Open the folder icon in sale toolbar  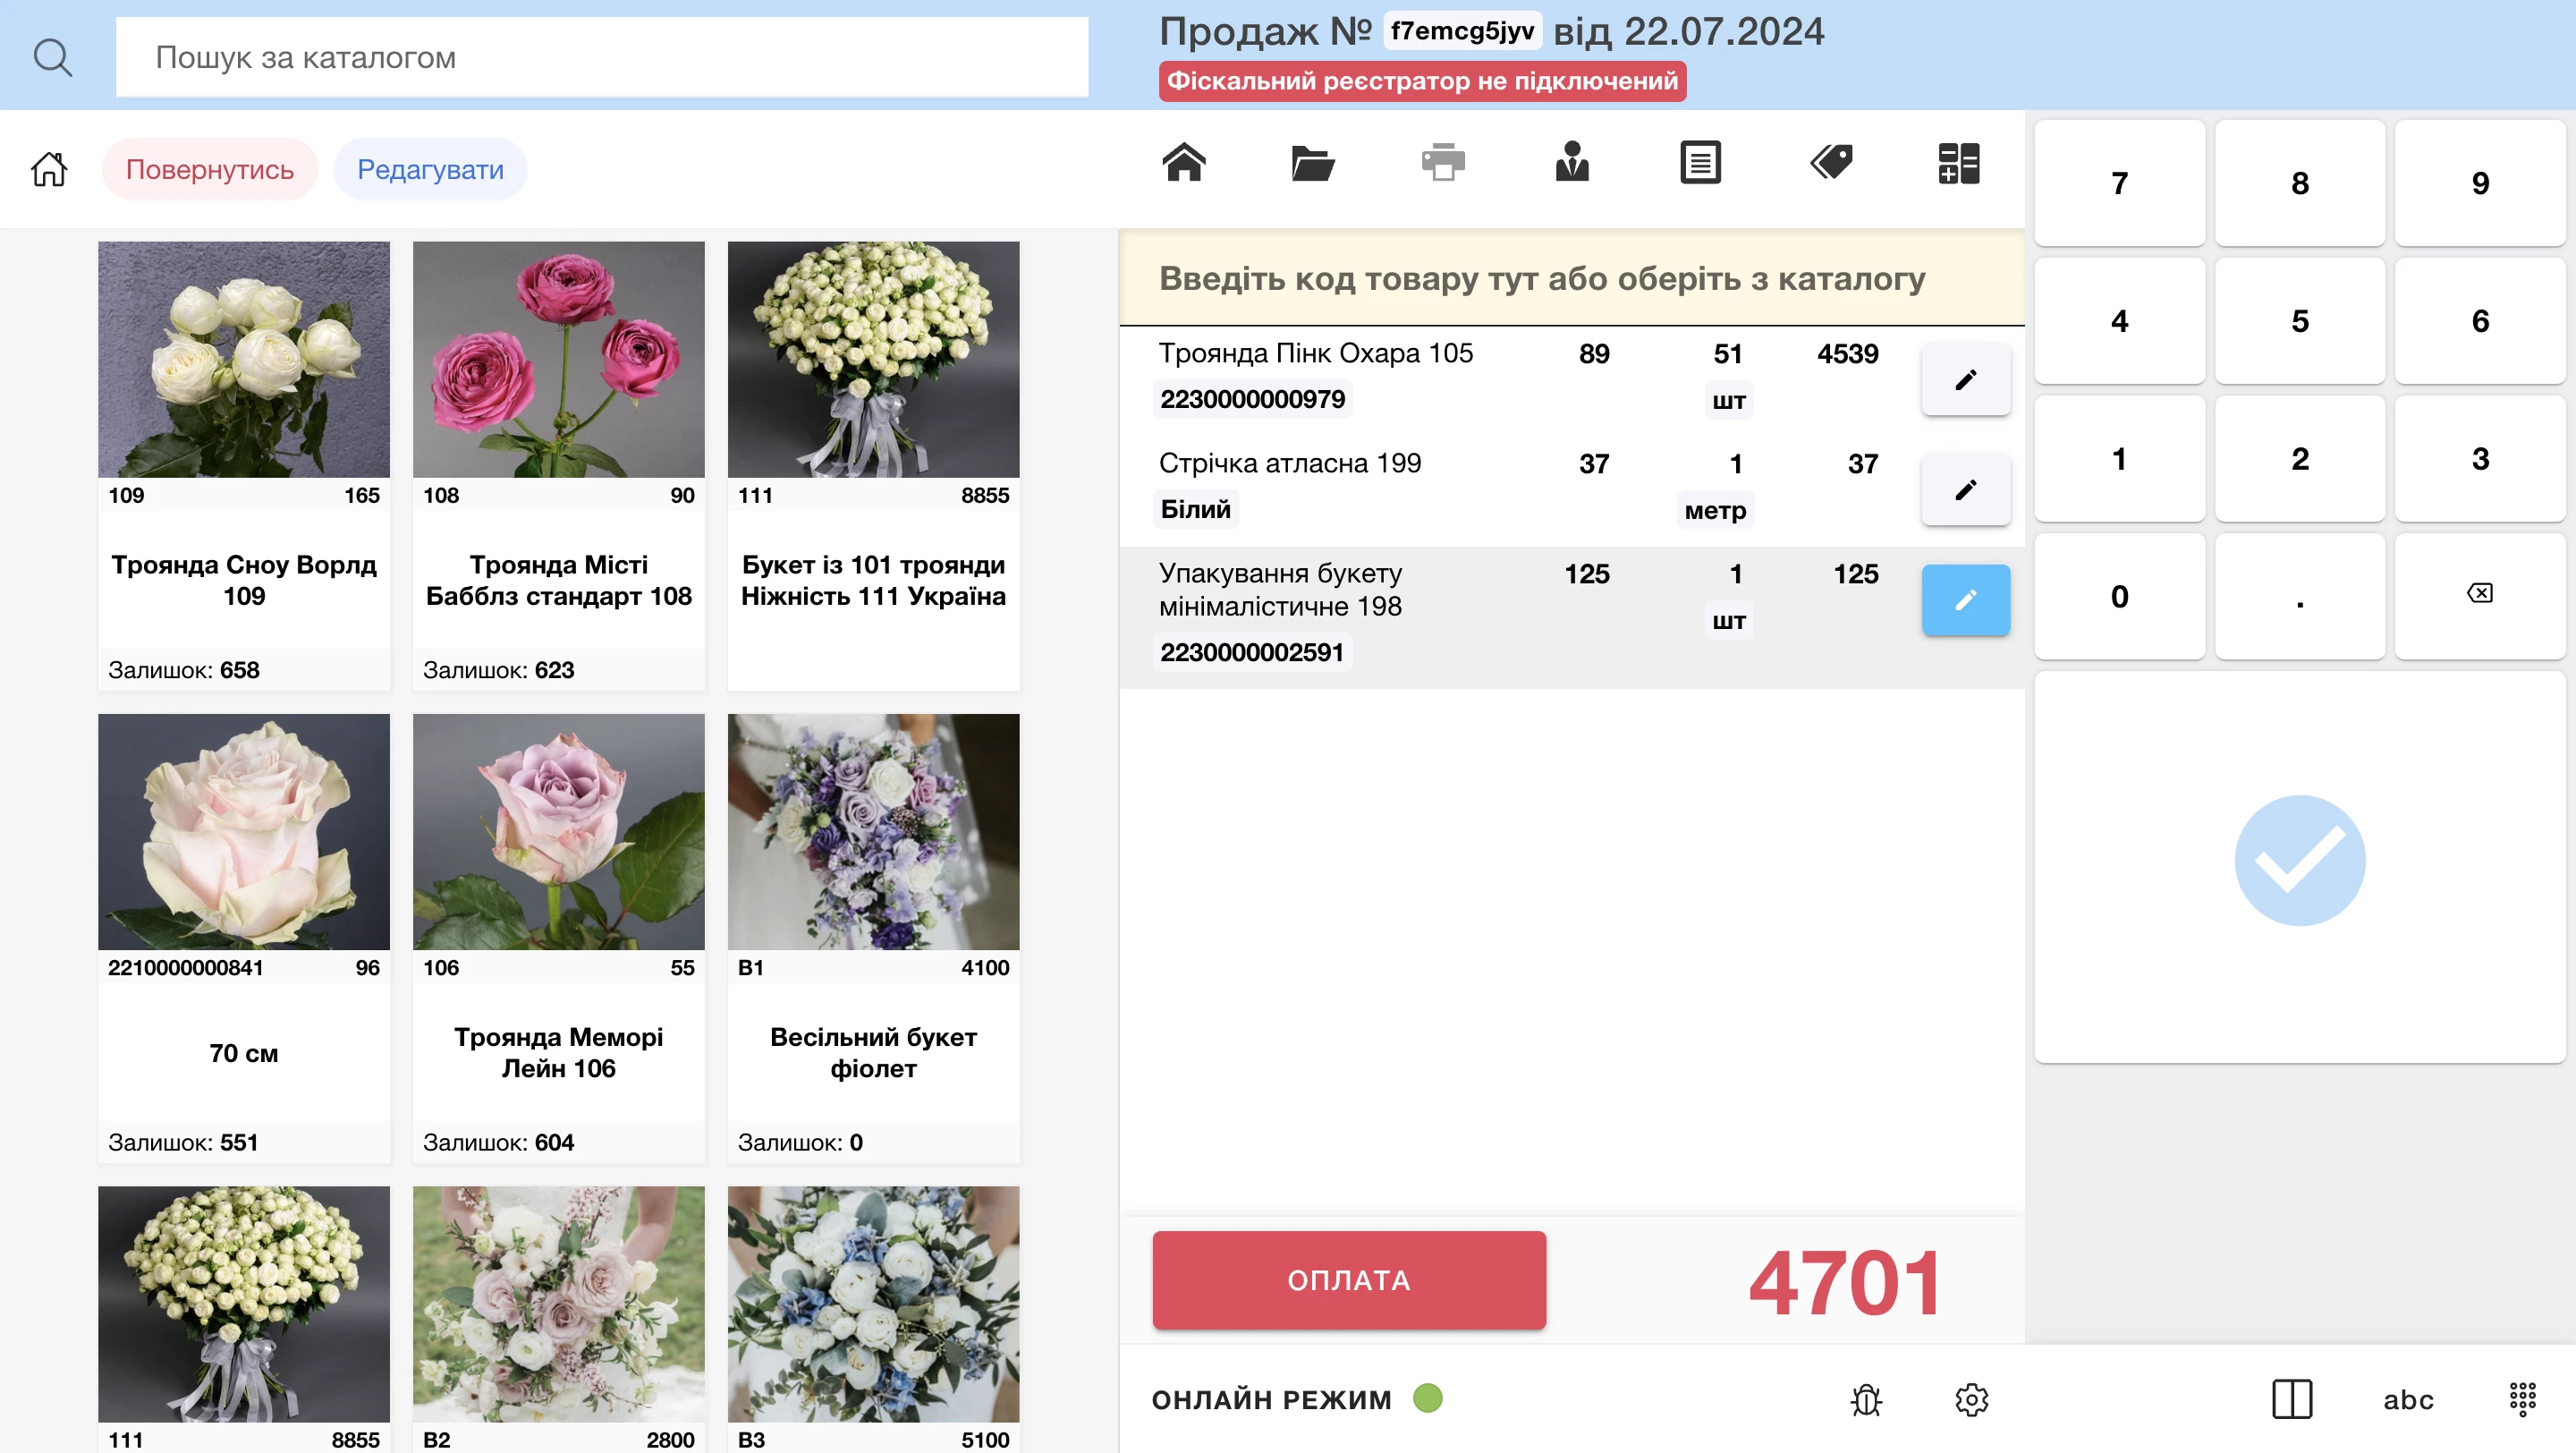pyautogui.click(x=1313, y=162)
